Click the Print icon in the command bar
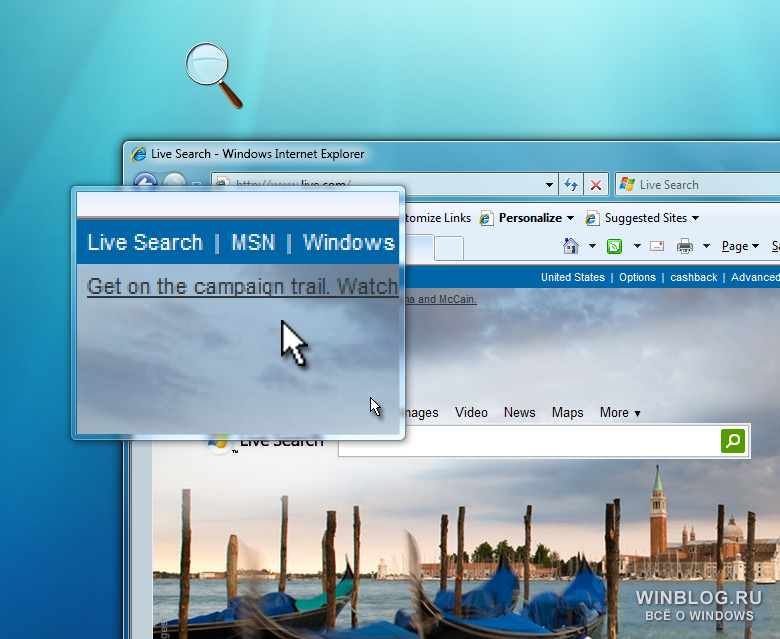The height and width of the screenshot is (639, 780). (685, 246)
